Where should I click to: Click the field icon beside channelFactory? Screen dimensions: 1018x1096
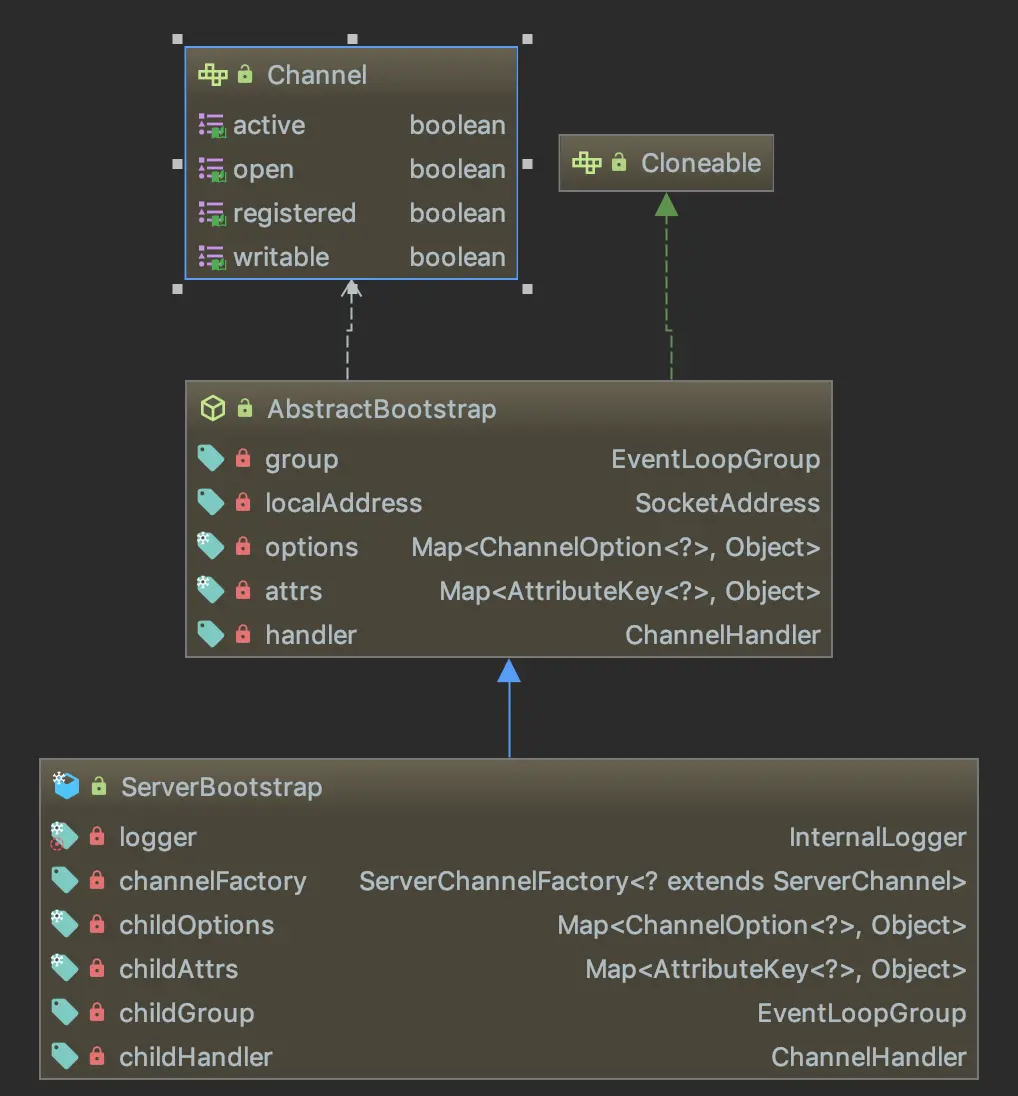(66, 880)
